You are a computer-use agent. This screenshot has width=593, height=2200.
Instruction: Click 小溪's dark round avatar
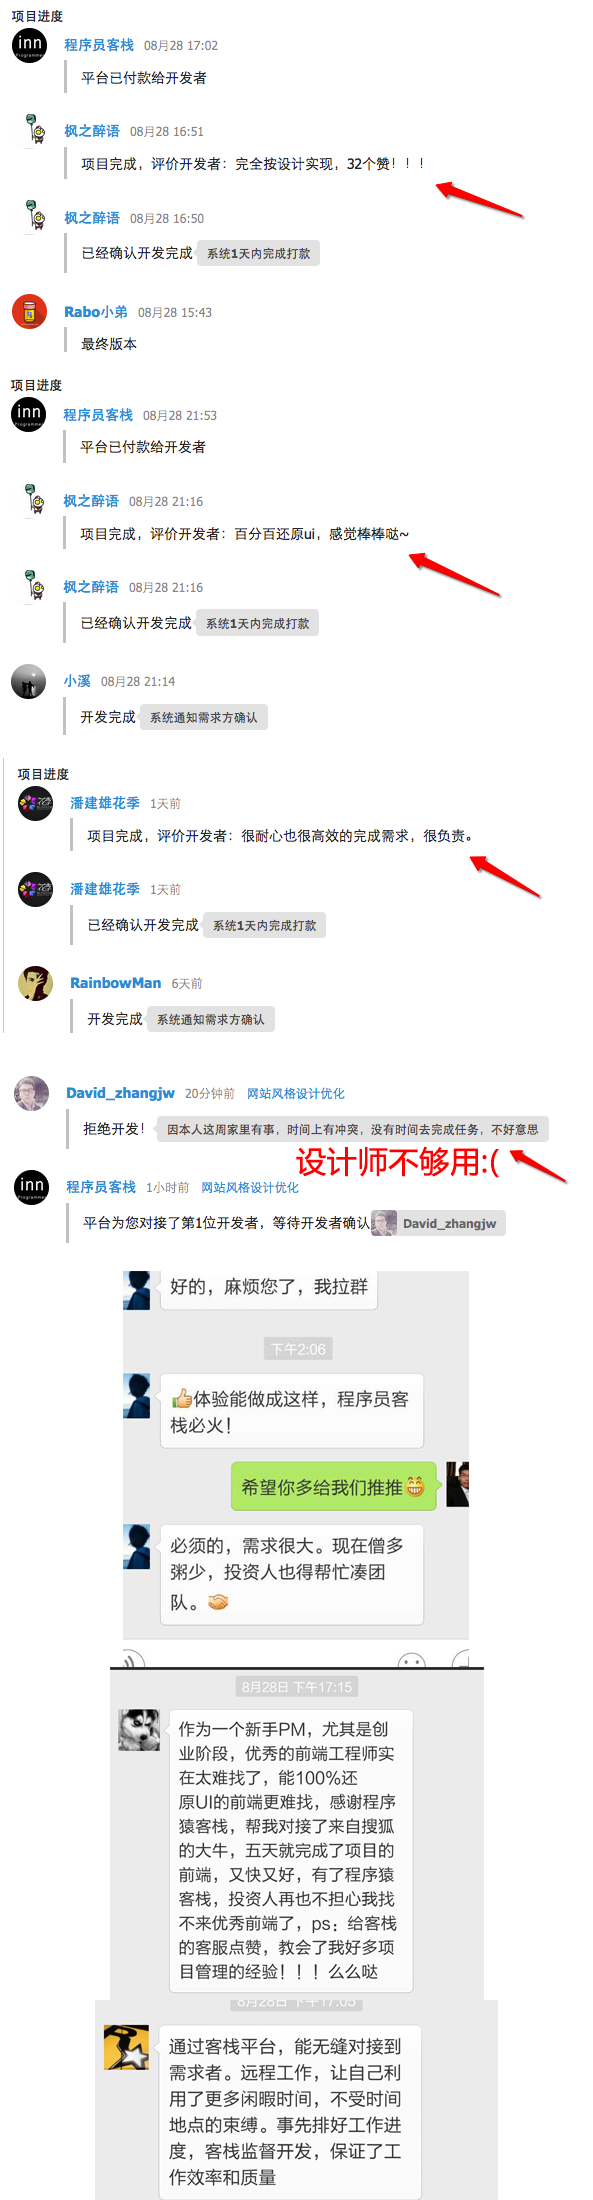point(28,681)
